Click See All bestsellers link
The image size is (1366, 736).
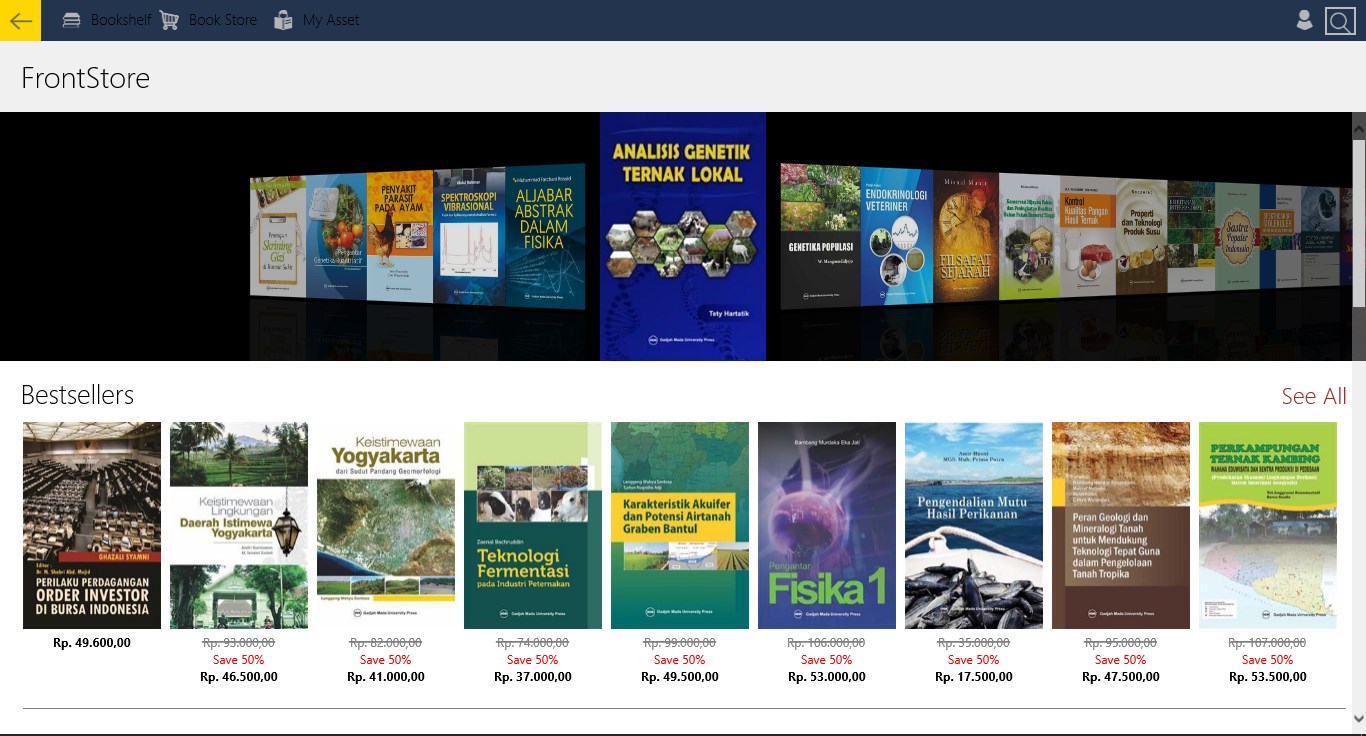[1314, 396]
